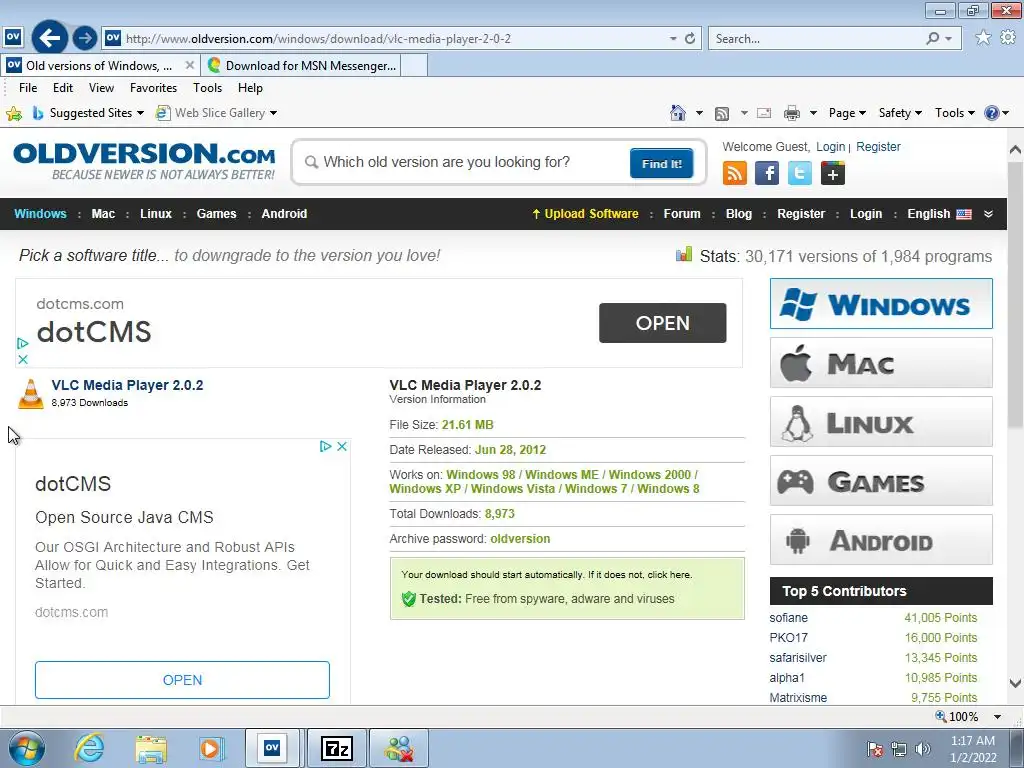This screenshot has width=1024, height=768.
Task: Open the File menu
Action: [x=28, y=88]
